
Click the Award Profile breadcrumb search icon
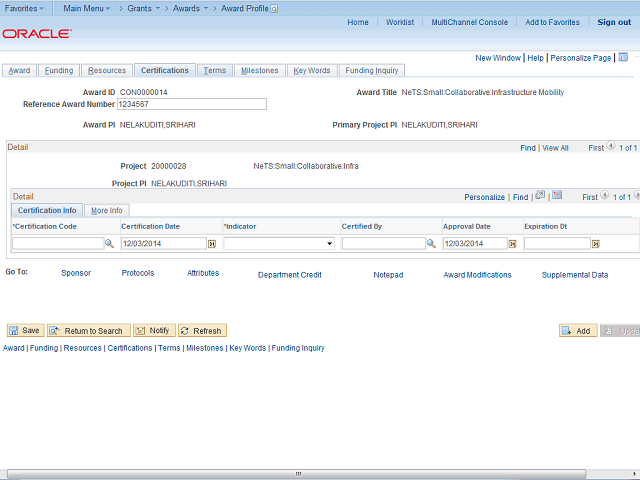click(x=274, y=9)
